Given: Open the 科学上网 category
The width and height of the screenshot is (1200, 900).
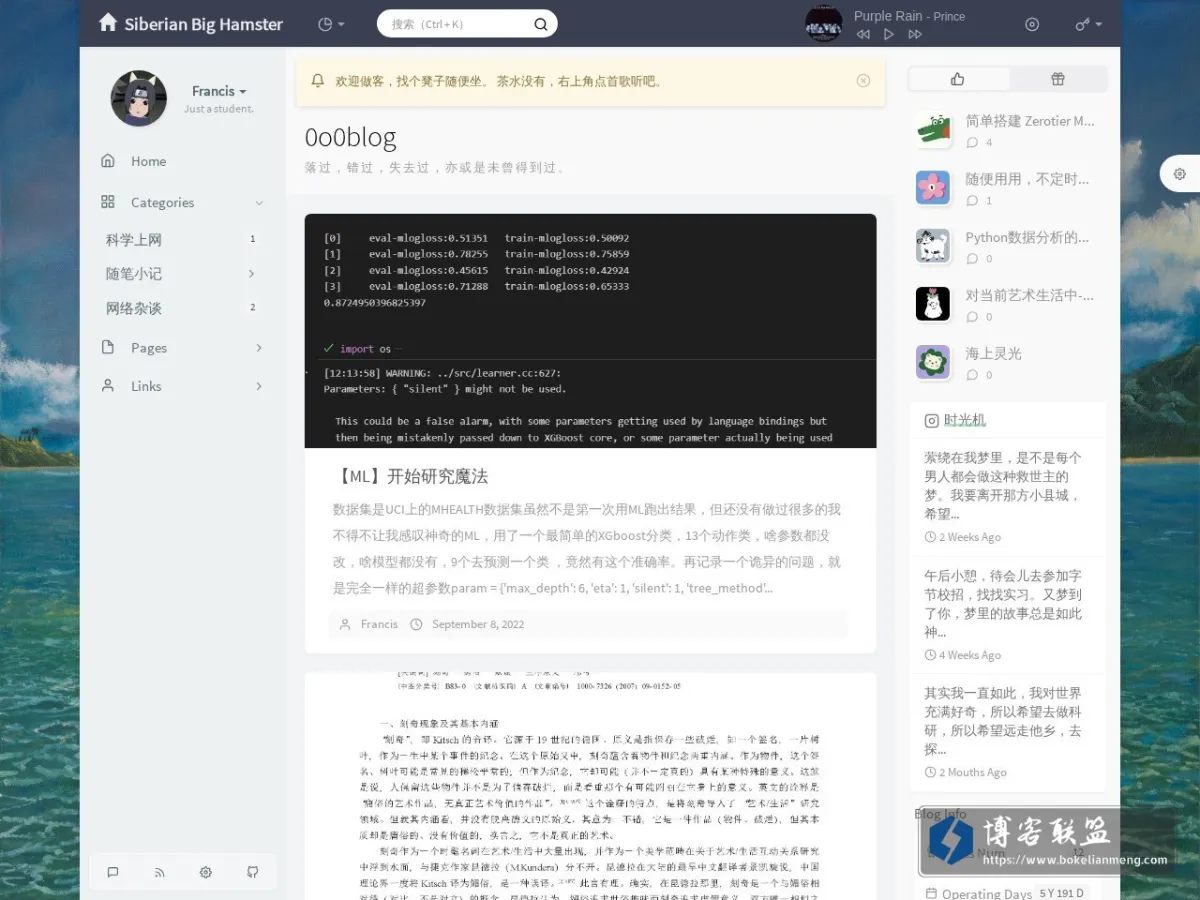Looking at the screenshot, I should 134,240.
